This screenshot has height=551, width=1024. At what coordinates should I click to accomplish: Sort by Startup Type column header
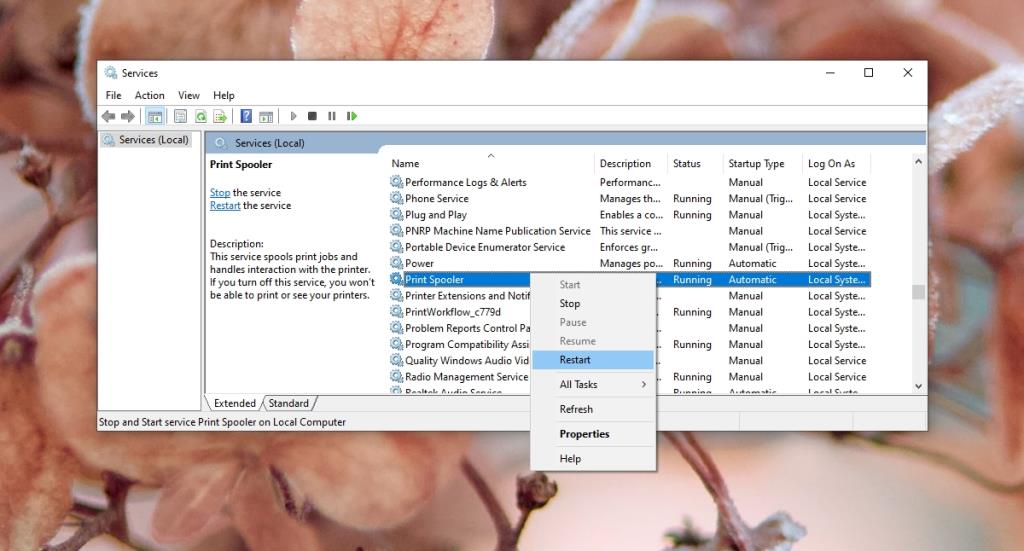click(756, 164)
